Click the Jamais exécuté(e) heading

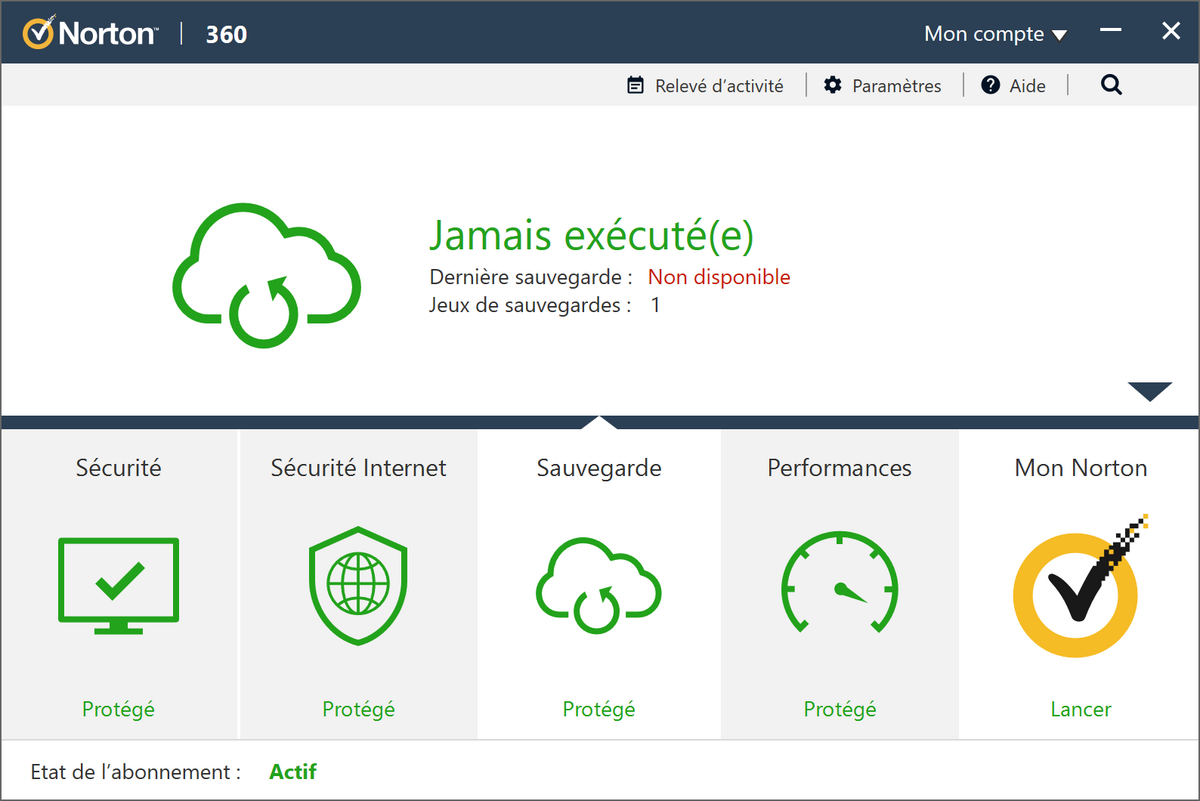[591, 236]
